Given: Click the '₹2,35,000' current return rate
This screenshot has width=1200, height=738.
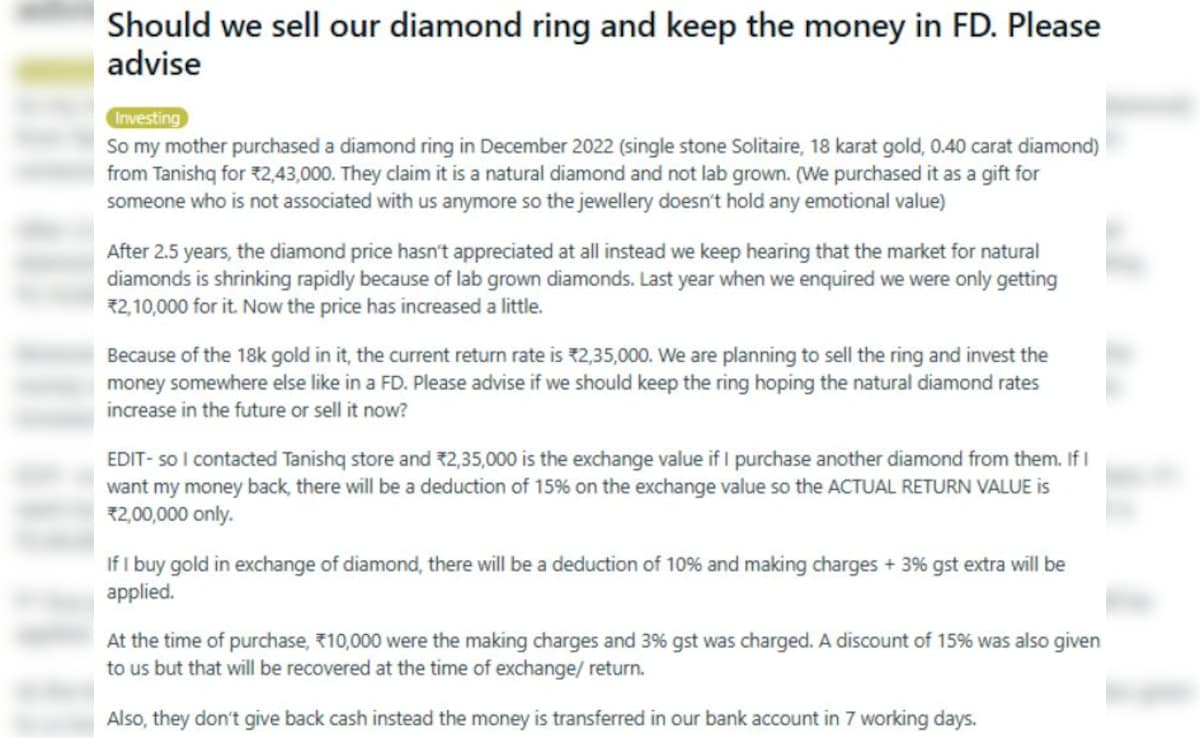Looking at the screenshot, I should click(x=609, y=355).
